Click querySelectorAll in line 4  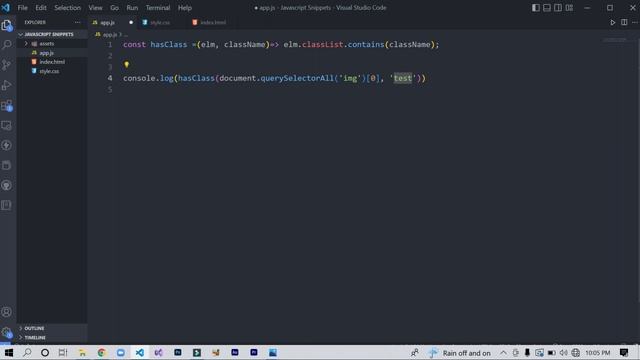point(297,78)
